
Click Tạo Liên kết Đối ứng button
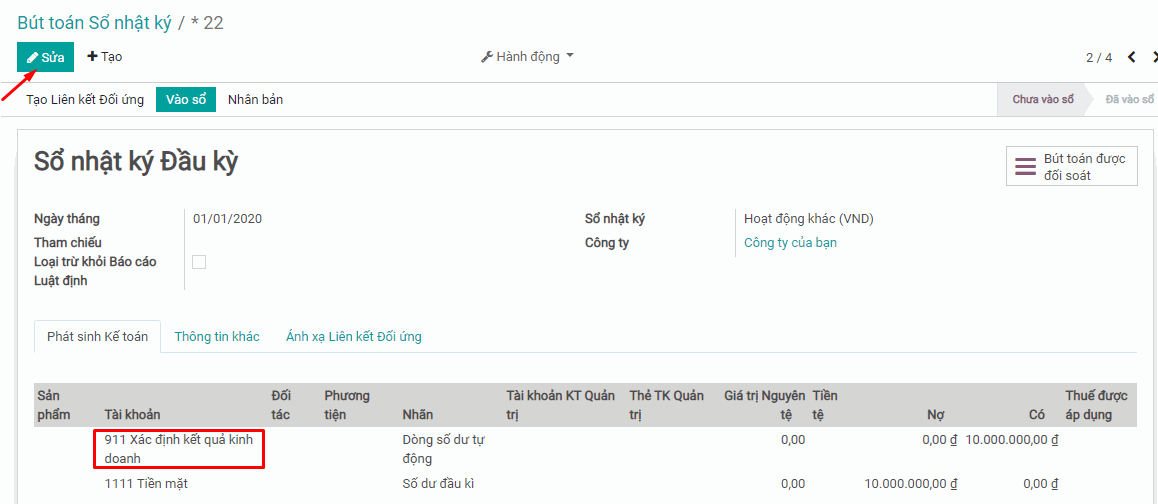tap(85, 99)
